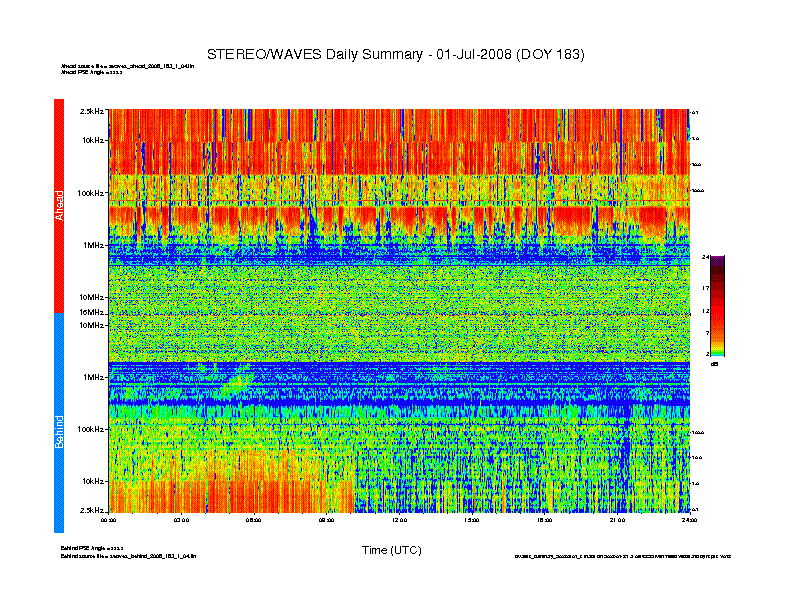
Task: Click the 18:00 time tick label
Action: 544,520
